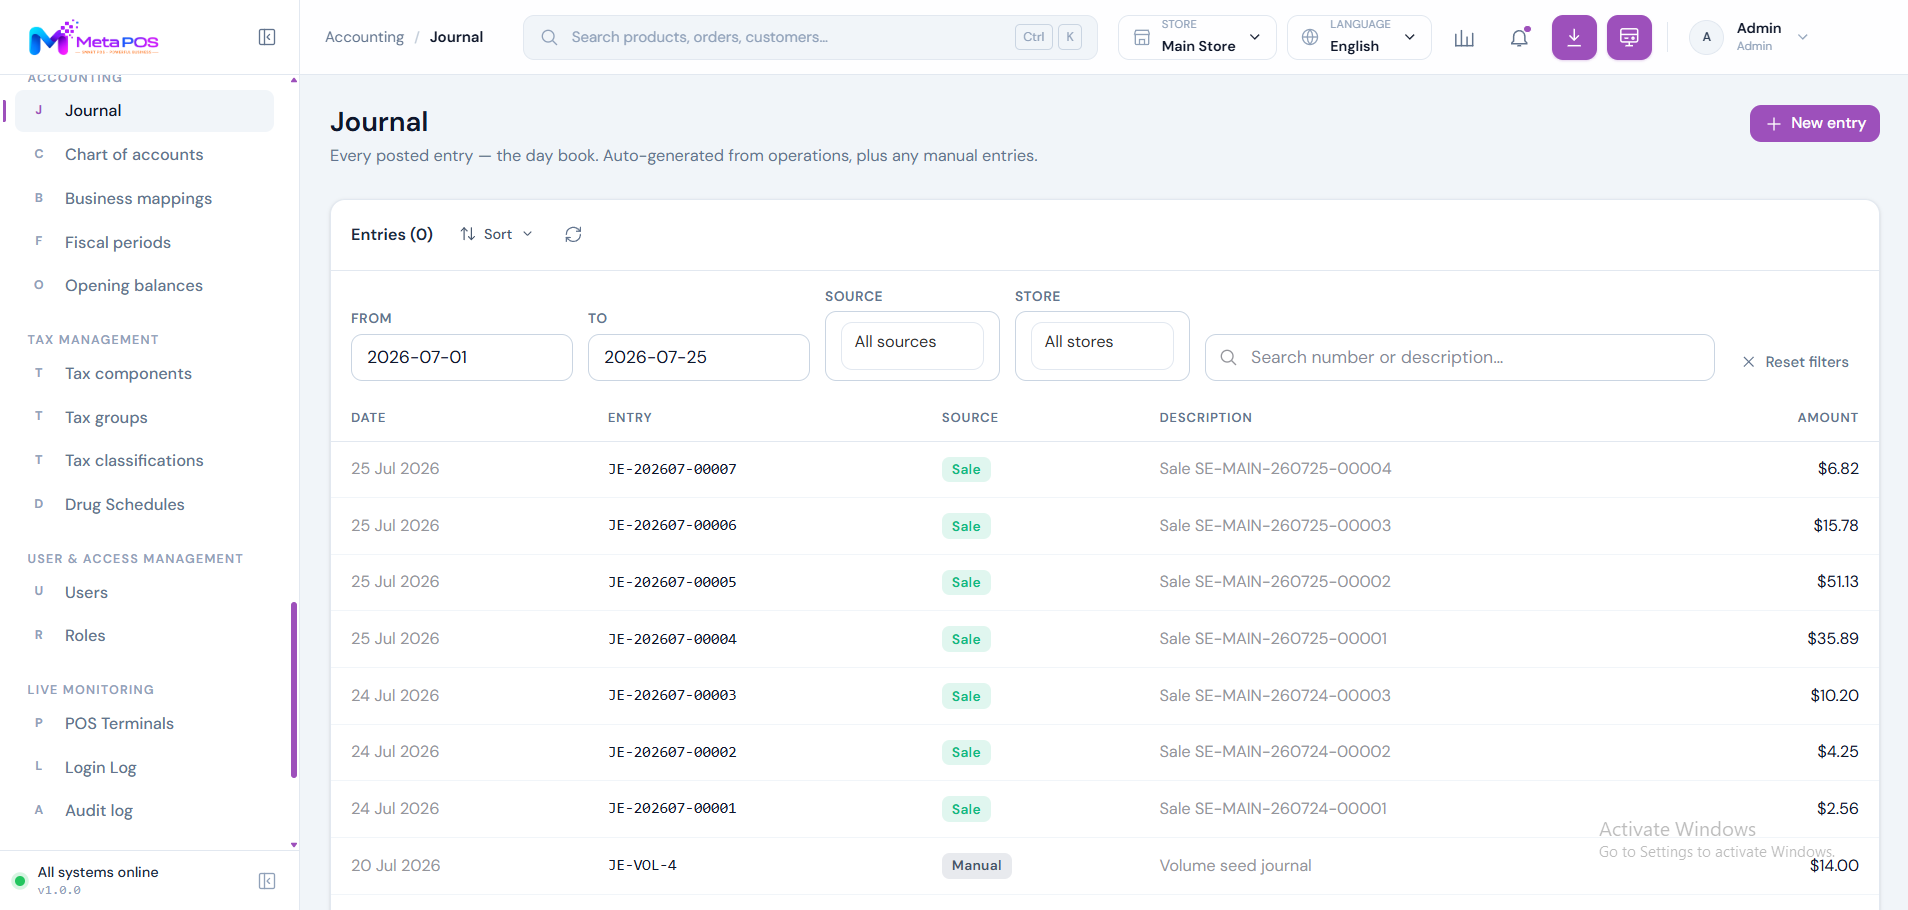1908x910 pixels.
Task: Click the search magnifier in top bar
Action: tap(549, 37)
